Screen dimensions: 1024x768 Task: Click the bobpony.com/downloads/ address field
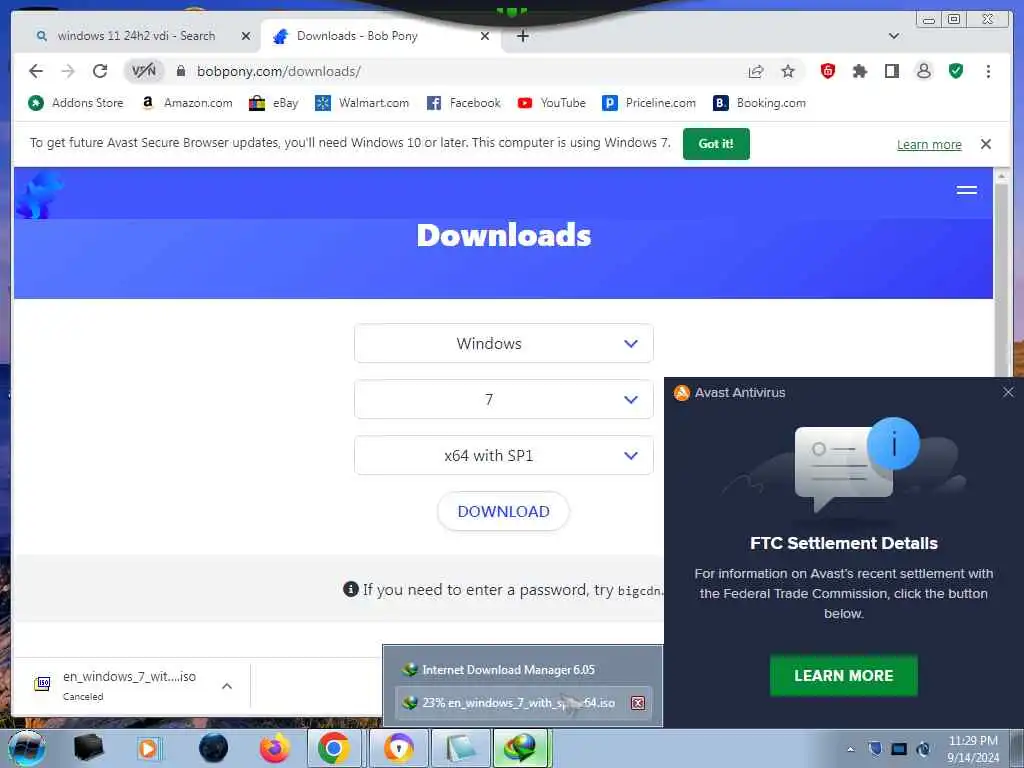tap(279, 71)
